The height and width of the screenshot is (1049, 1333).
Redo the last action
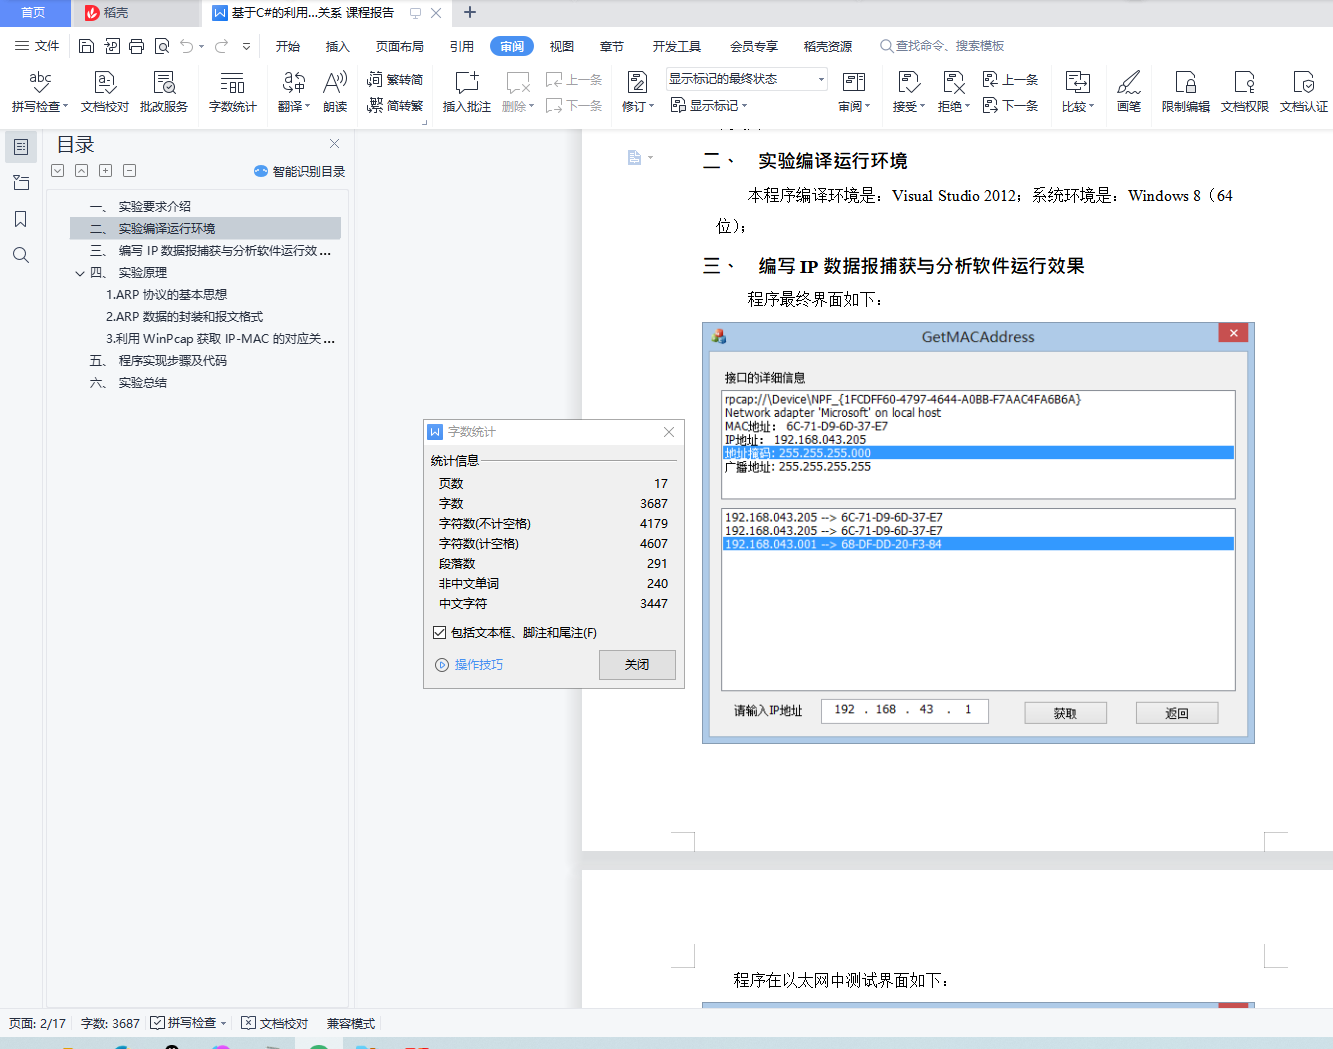tap(221, 46)
